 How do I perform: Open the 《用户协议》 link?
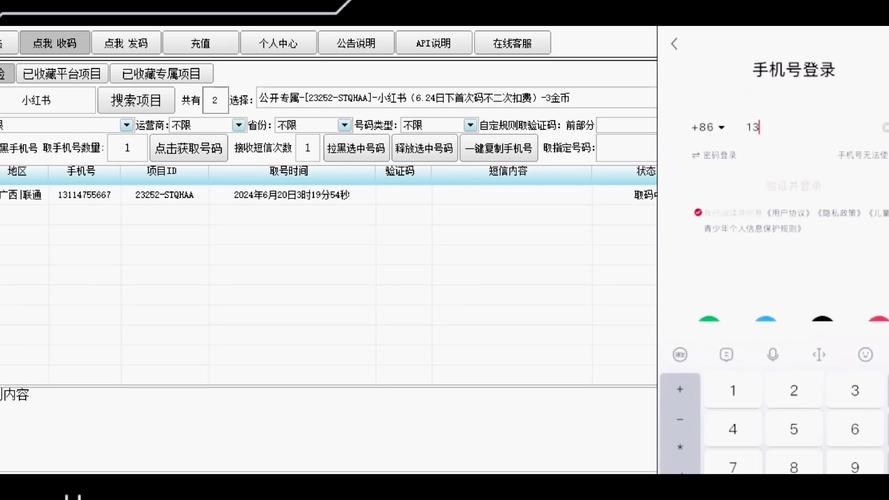(789, 213)
